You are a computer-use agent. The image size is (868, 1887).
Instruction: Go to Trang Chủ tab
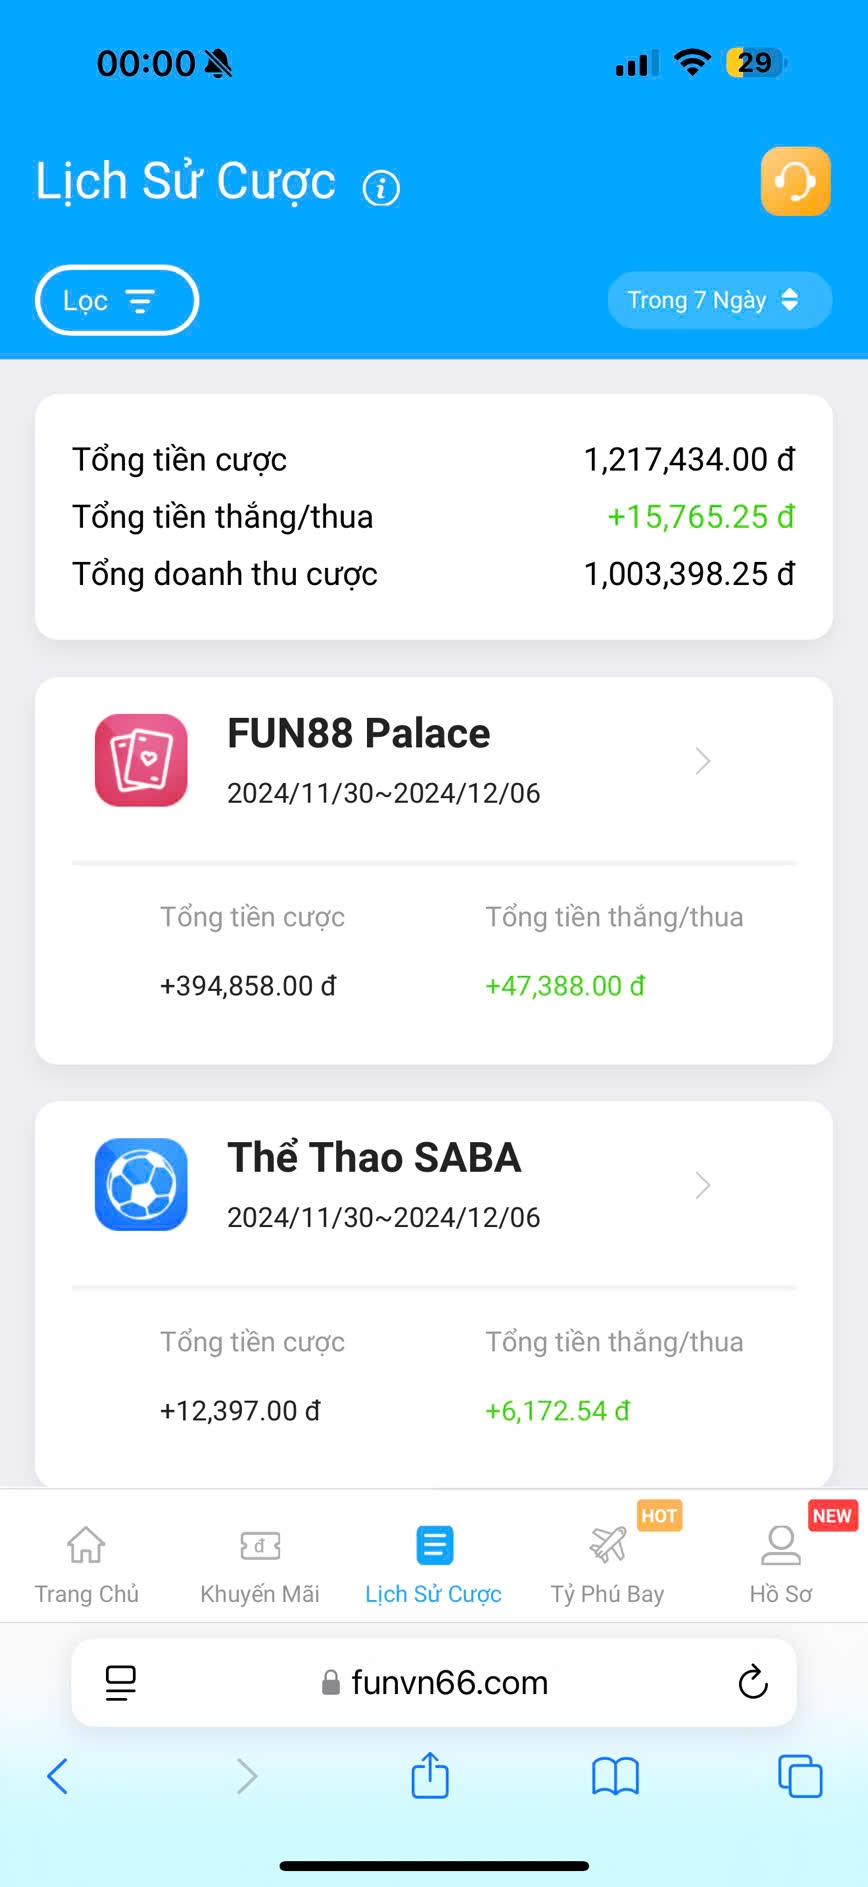[86, 1561]
